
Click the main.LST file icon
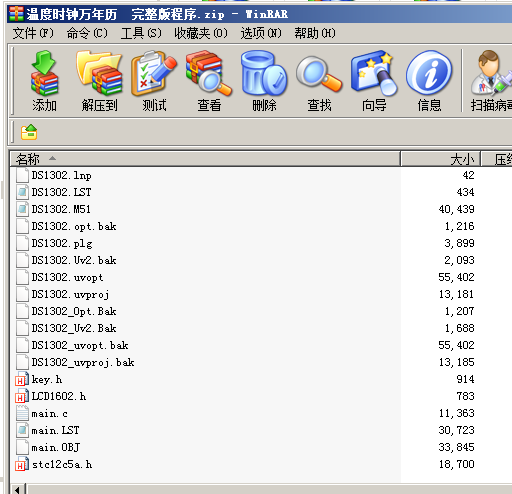click(22, 430)
